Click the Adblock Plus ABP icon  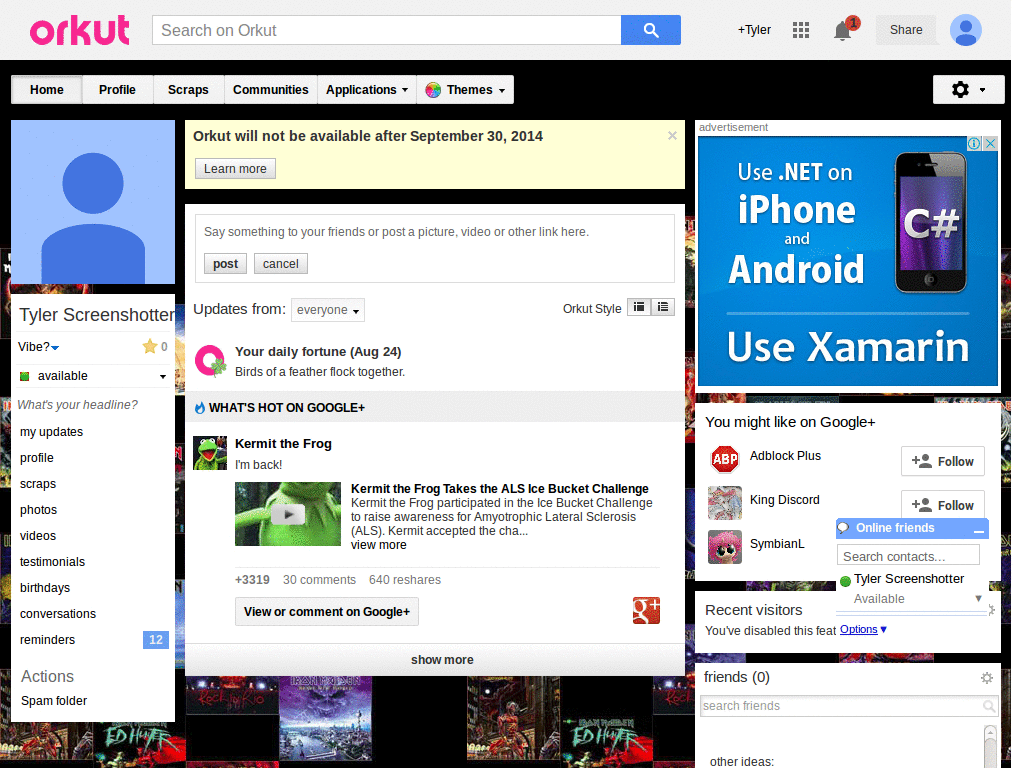(x=724, y=459)
